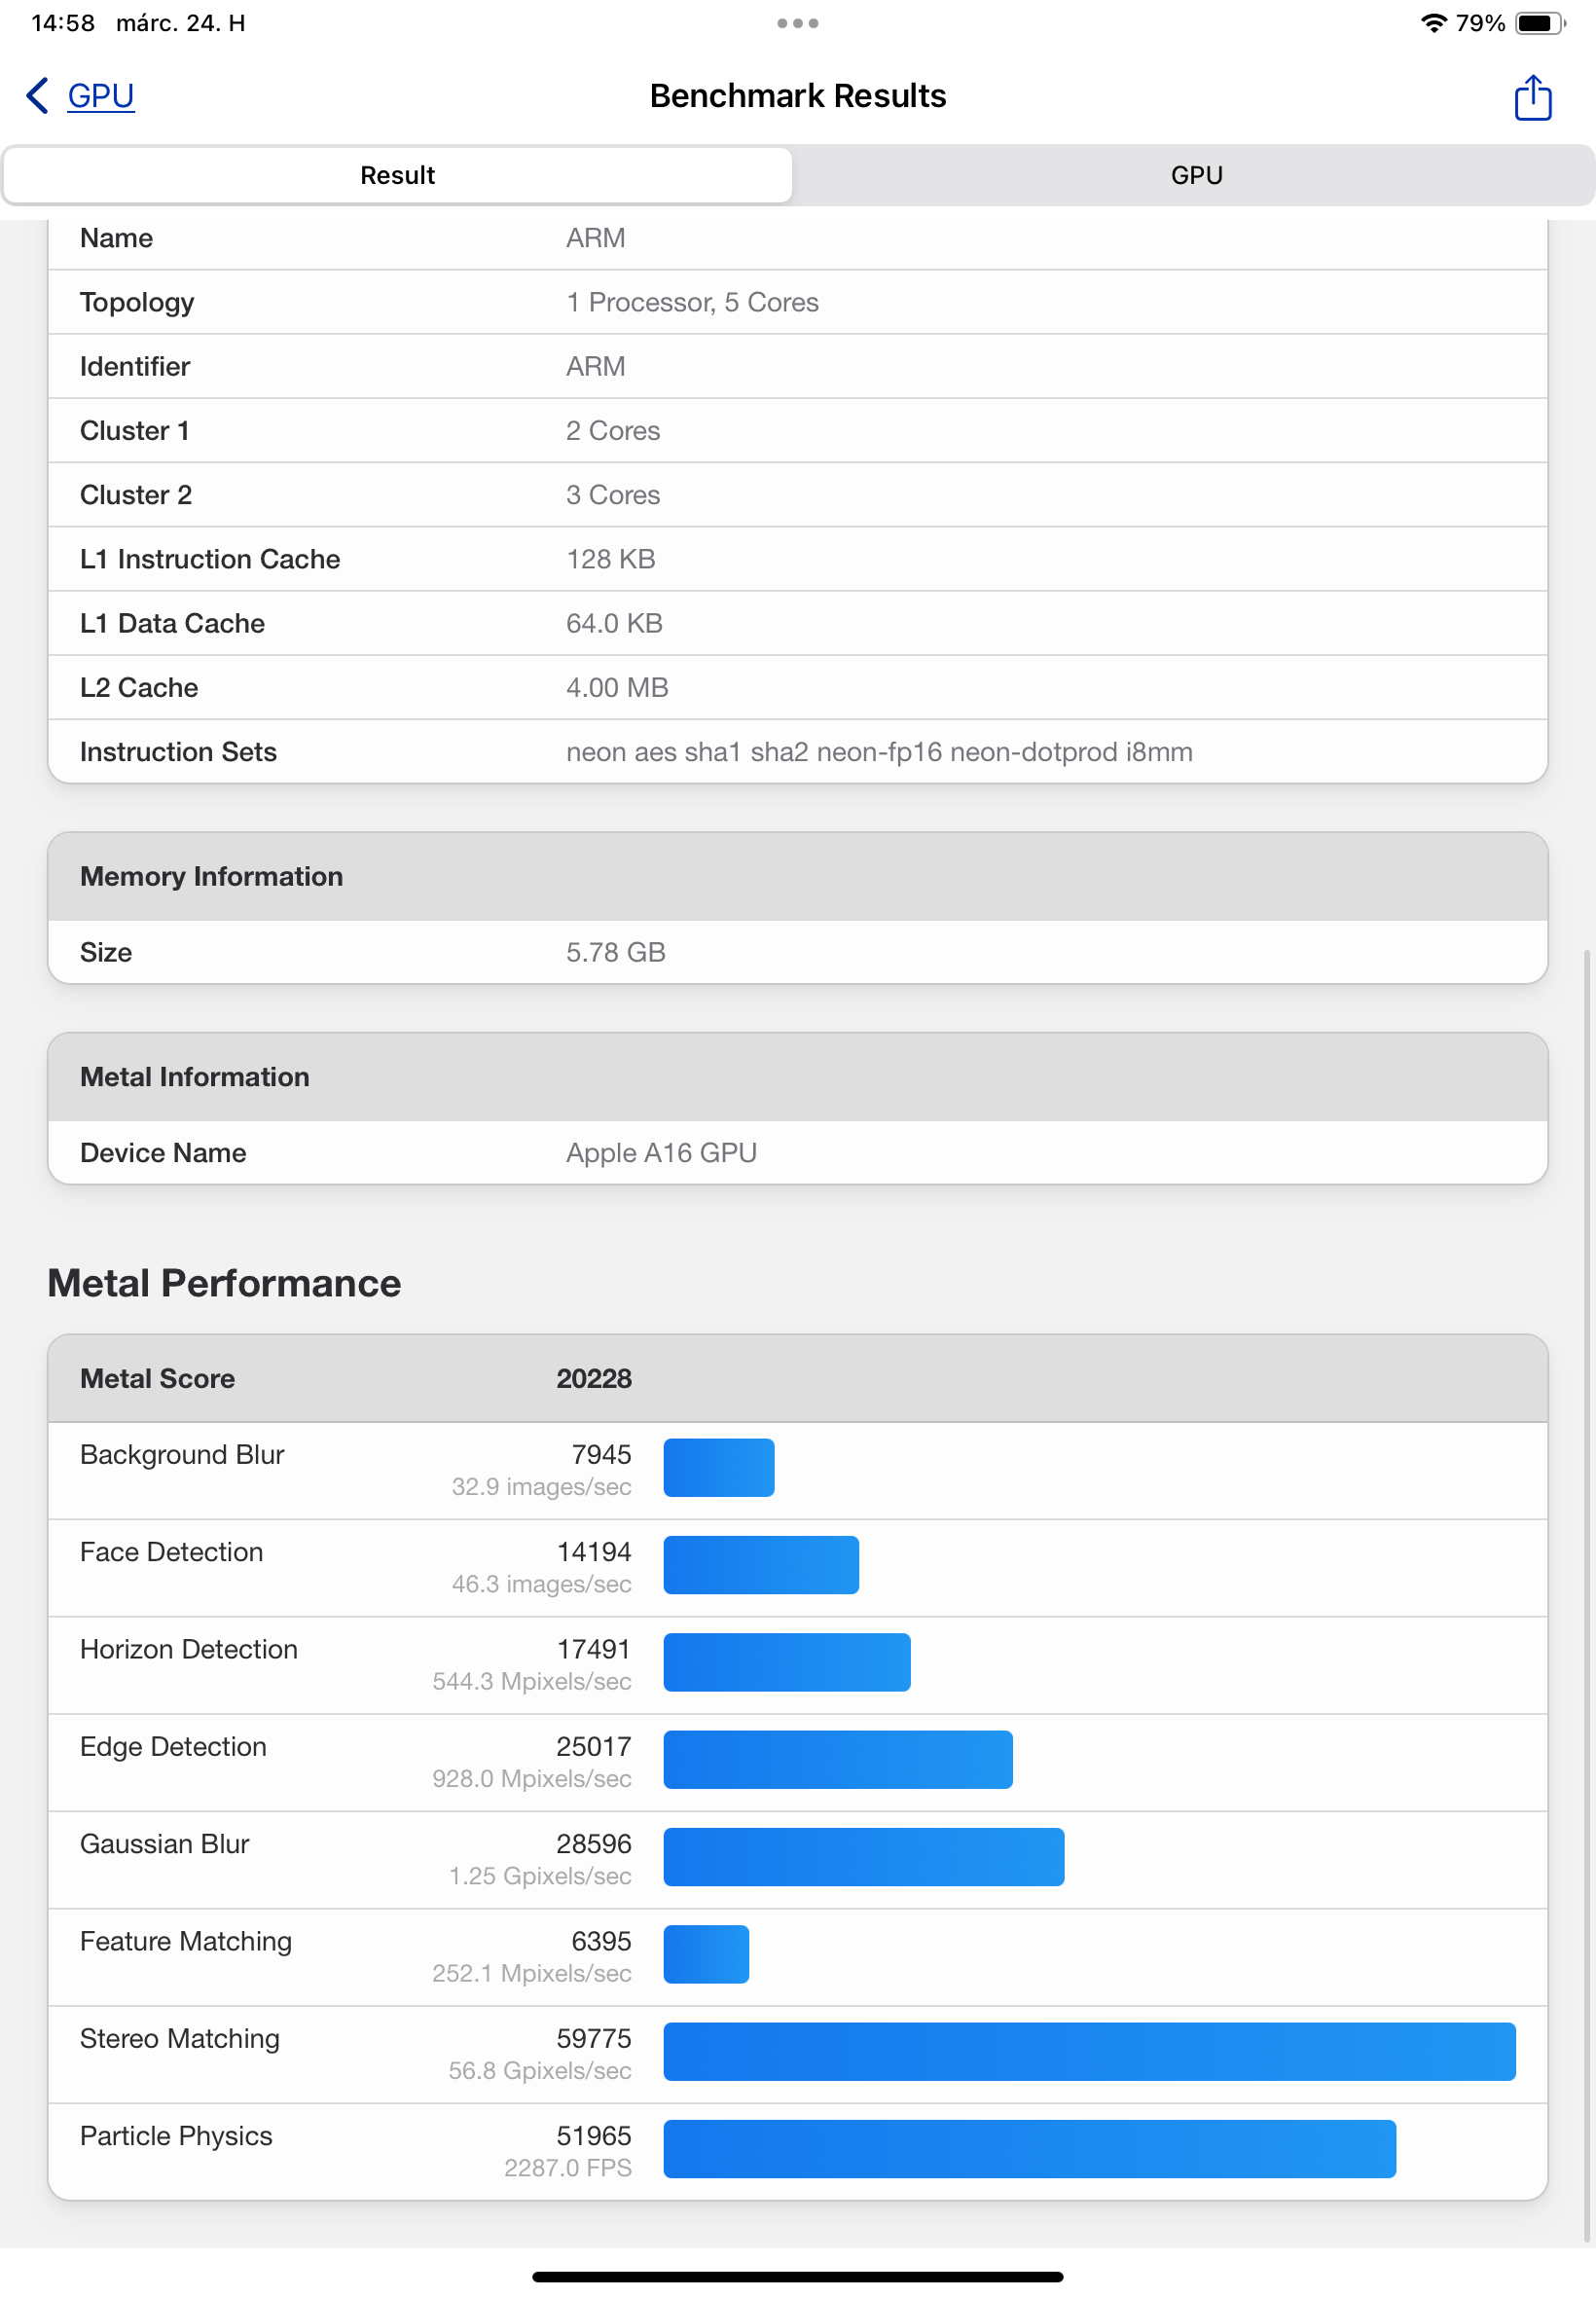Go back via the GPU link

pyautogui.click(x=101, y=96)
